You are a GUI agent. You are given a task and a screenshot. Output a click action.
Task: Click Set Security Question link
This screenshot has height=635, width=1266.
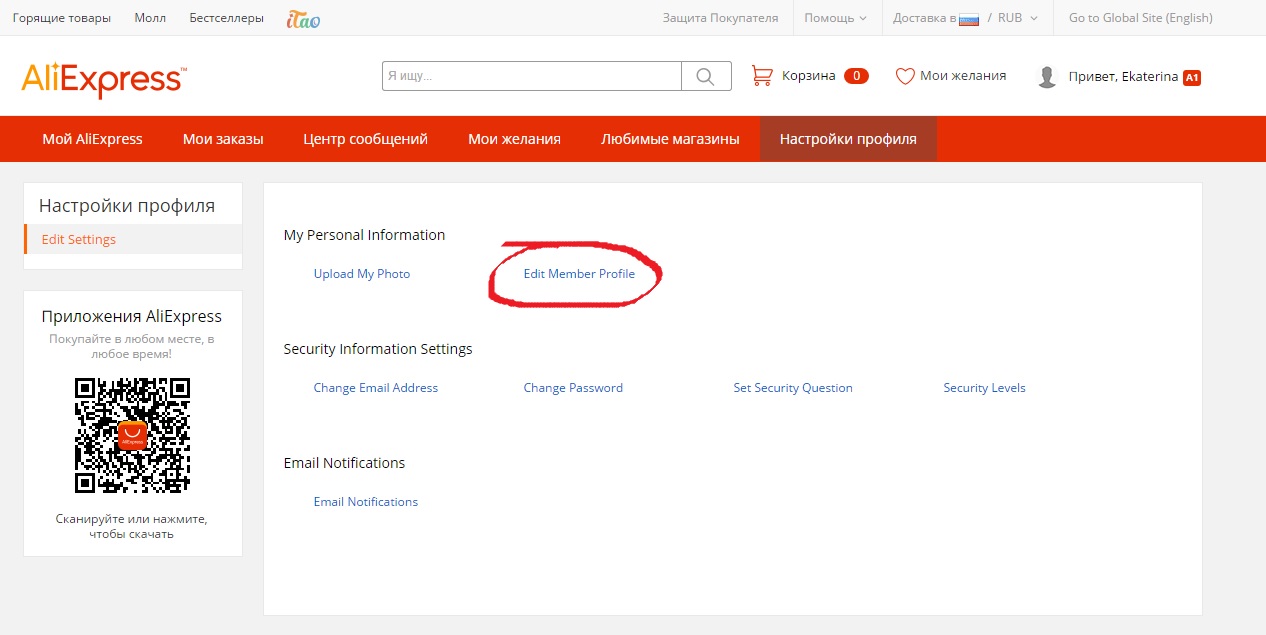click(x=793, y=388)
